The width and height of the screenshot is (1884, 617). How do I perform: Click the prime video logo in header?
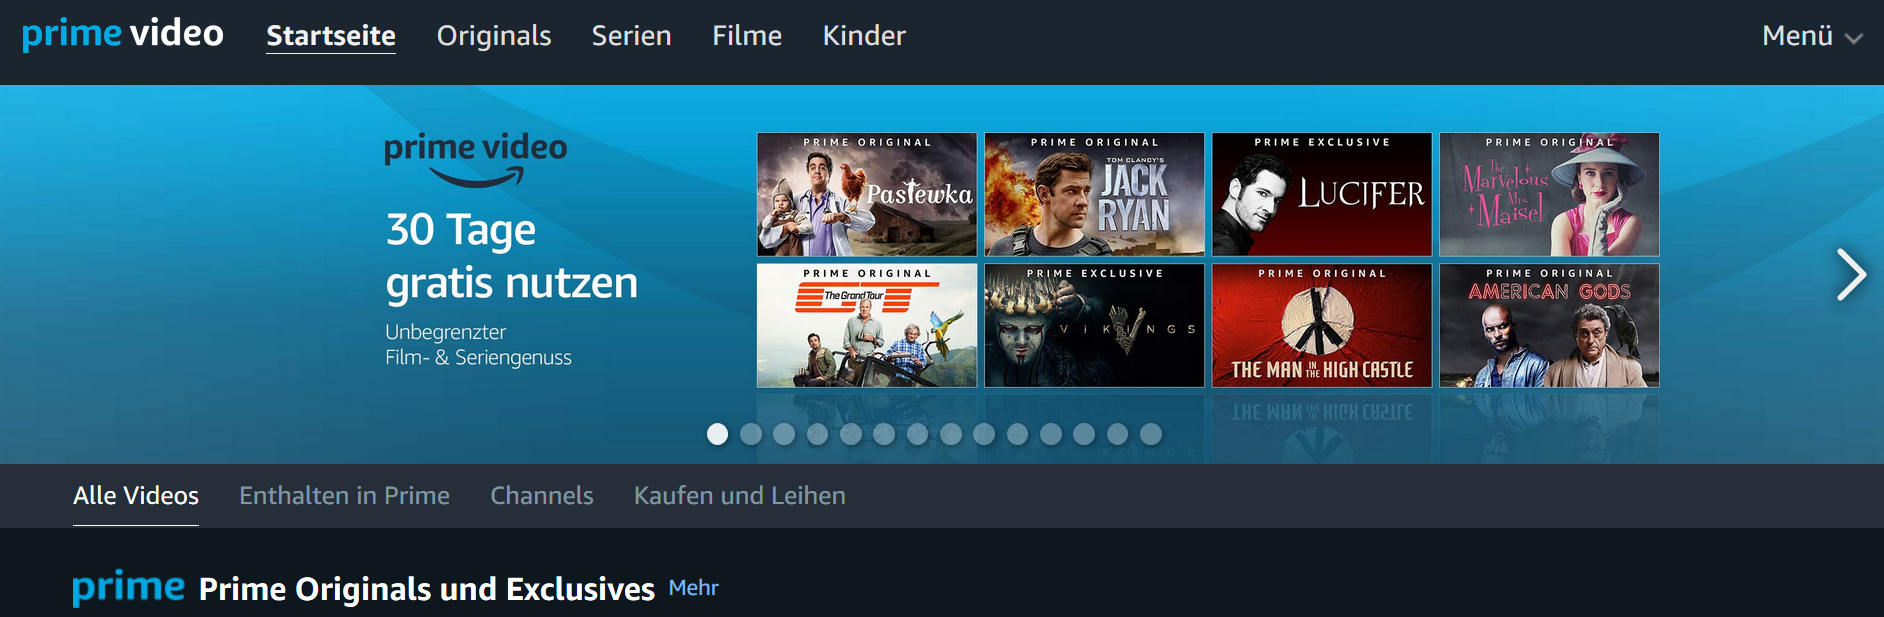tap(123, 34)
